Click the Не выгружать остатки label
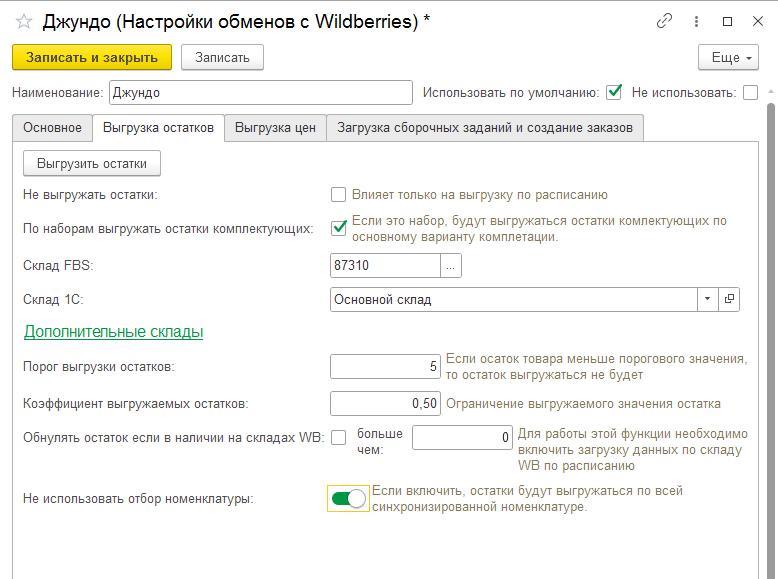This screenshot has width=778, height=579. click(90, 195)
